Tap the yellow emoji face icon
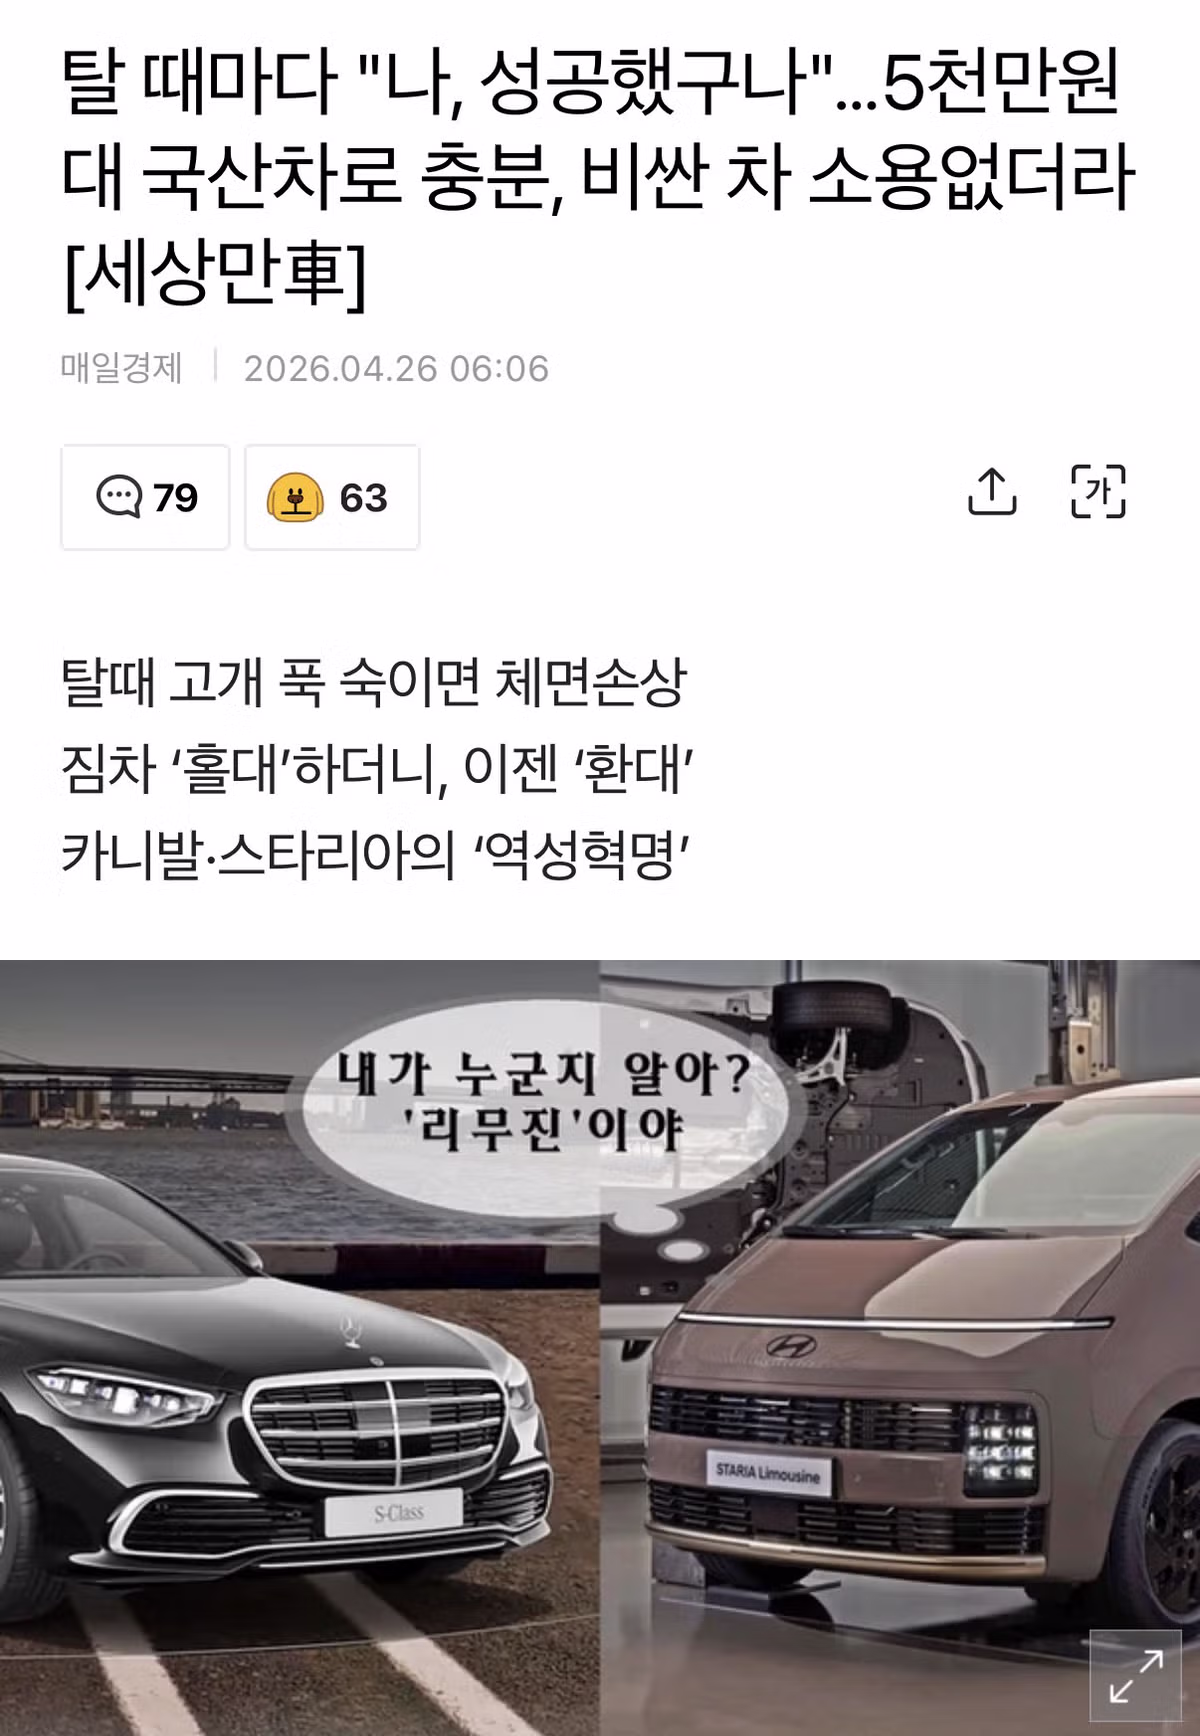 click(295, 497)
